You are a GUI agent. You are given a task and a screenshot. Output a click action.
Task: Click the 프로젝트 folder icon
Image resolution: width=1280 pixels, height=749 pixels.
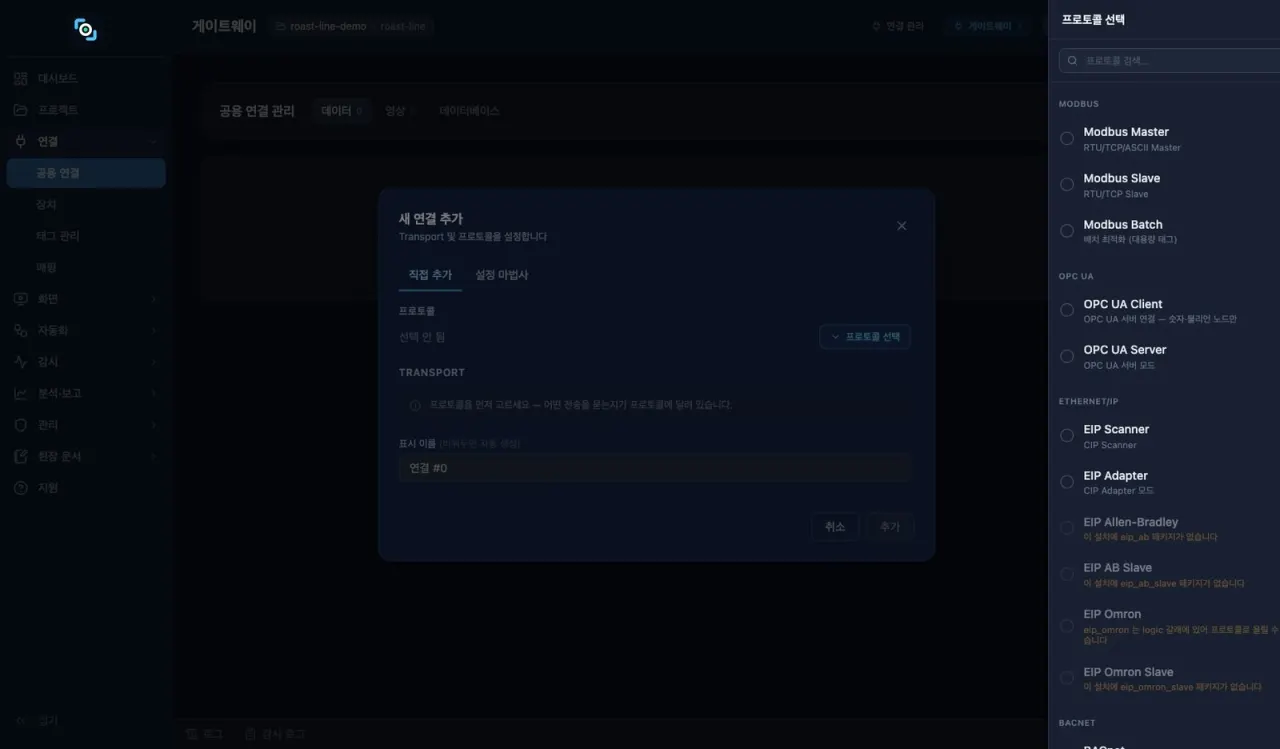coord(20,110)
